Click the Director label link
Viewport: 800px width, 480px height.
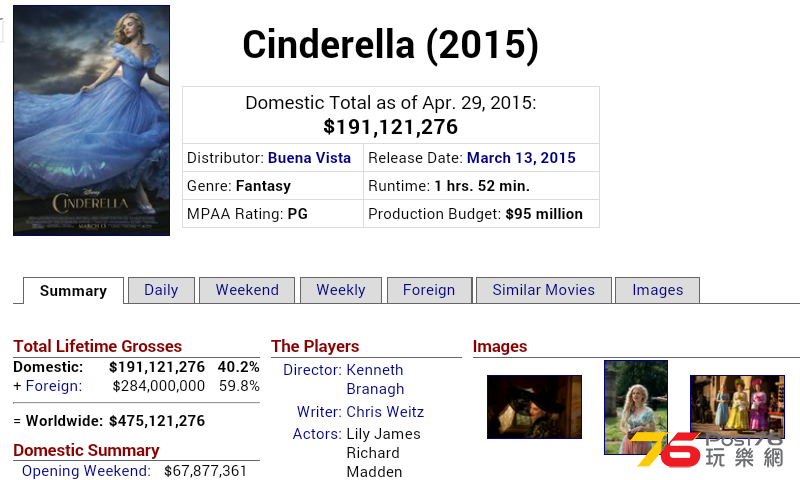pyautogui.click(x=312, y=370)
